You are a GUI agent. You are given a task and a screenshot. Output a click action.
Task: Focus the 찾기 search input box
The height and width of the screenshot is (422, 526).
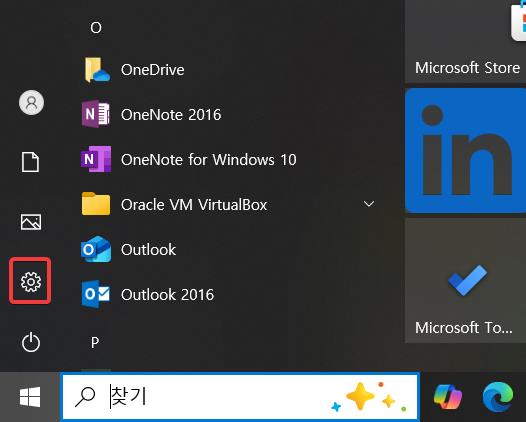[240, 397]
